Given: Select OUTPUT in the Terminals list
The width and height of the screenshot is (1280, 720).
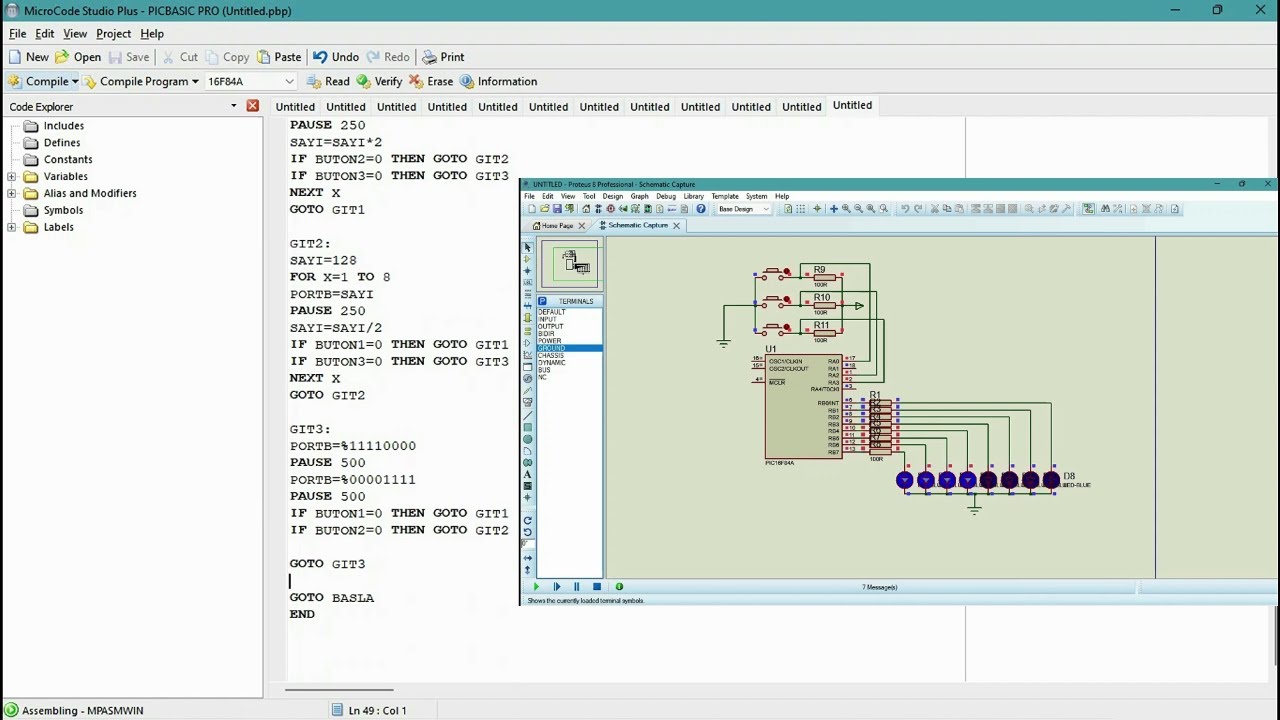Looking at the screenshot, I should 551,326.
